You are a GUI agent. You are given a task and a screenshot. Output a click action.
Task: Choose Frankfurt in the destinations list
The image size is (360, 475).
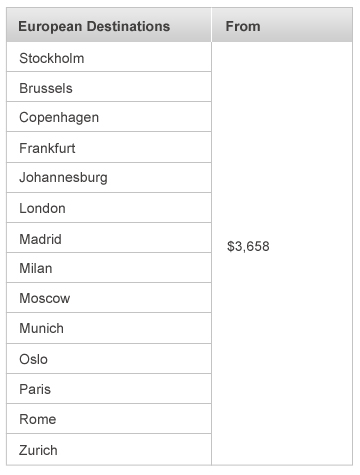tap(109, 147)
